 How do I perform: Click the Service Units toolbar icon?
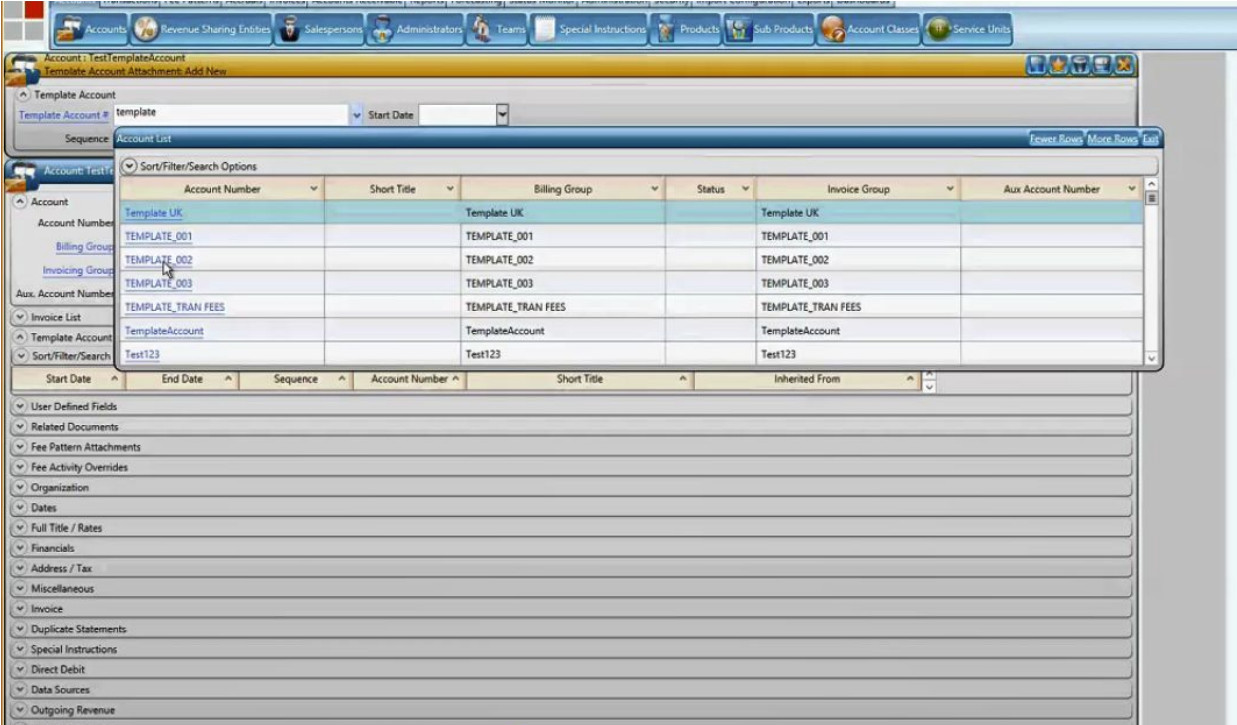(x=968, y=30)
